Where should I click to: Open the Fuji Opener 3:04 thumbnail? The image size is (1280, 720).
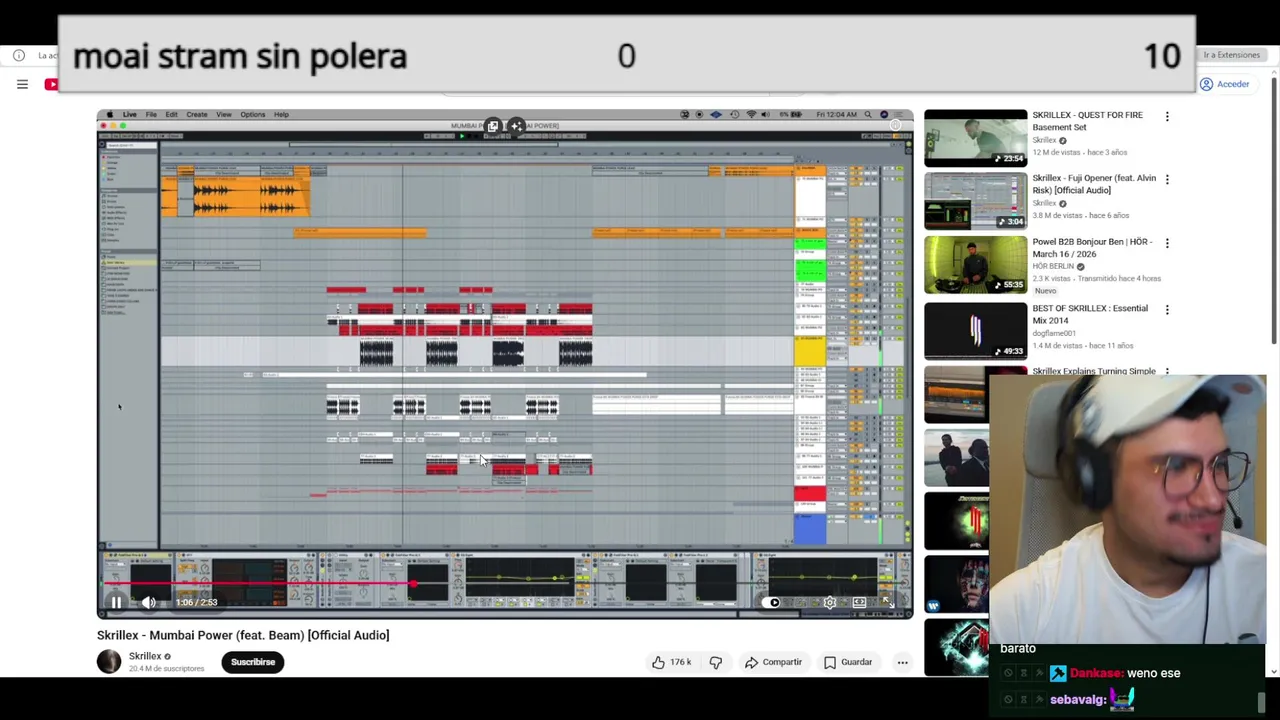tap(975, 201)
